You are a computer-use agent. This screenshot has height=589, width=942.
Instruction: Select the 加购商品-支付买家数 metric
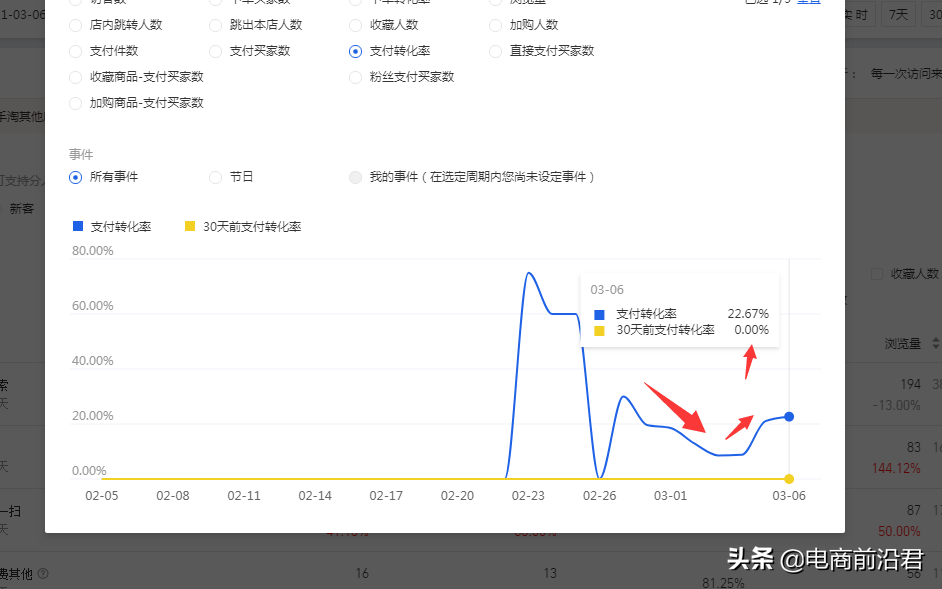tap(75, 102)
